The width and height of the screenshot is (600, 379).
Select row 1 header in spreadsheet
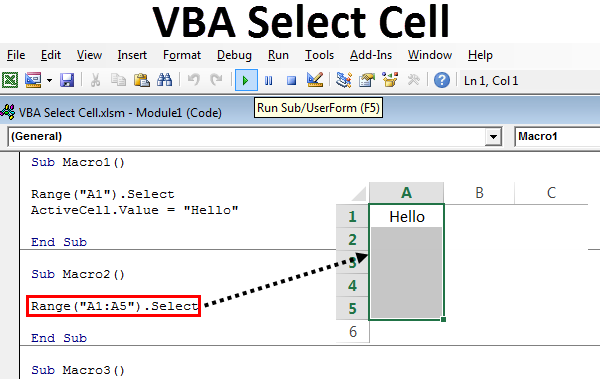click(352, 217)
